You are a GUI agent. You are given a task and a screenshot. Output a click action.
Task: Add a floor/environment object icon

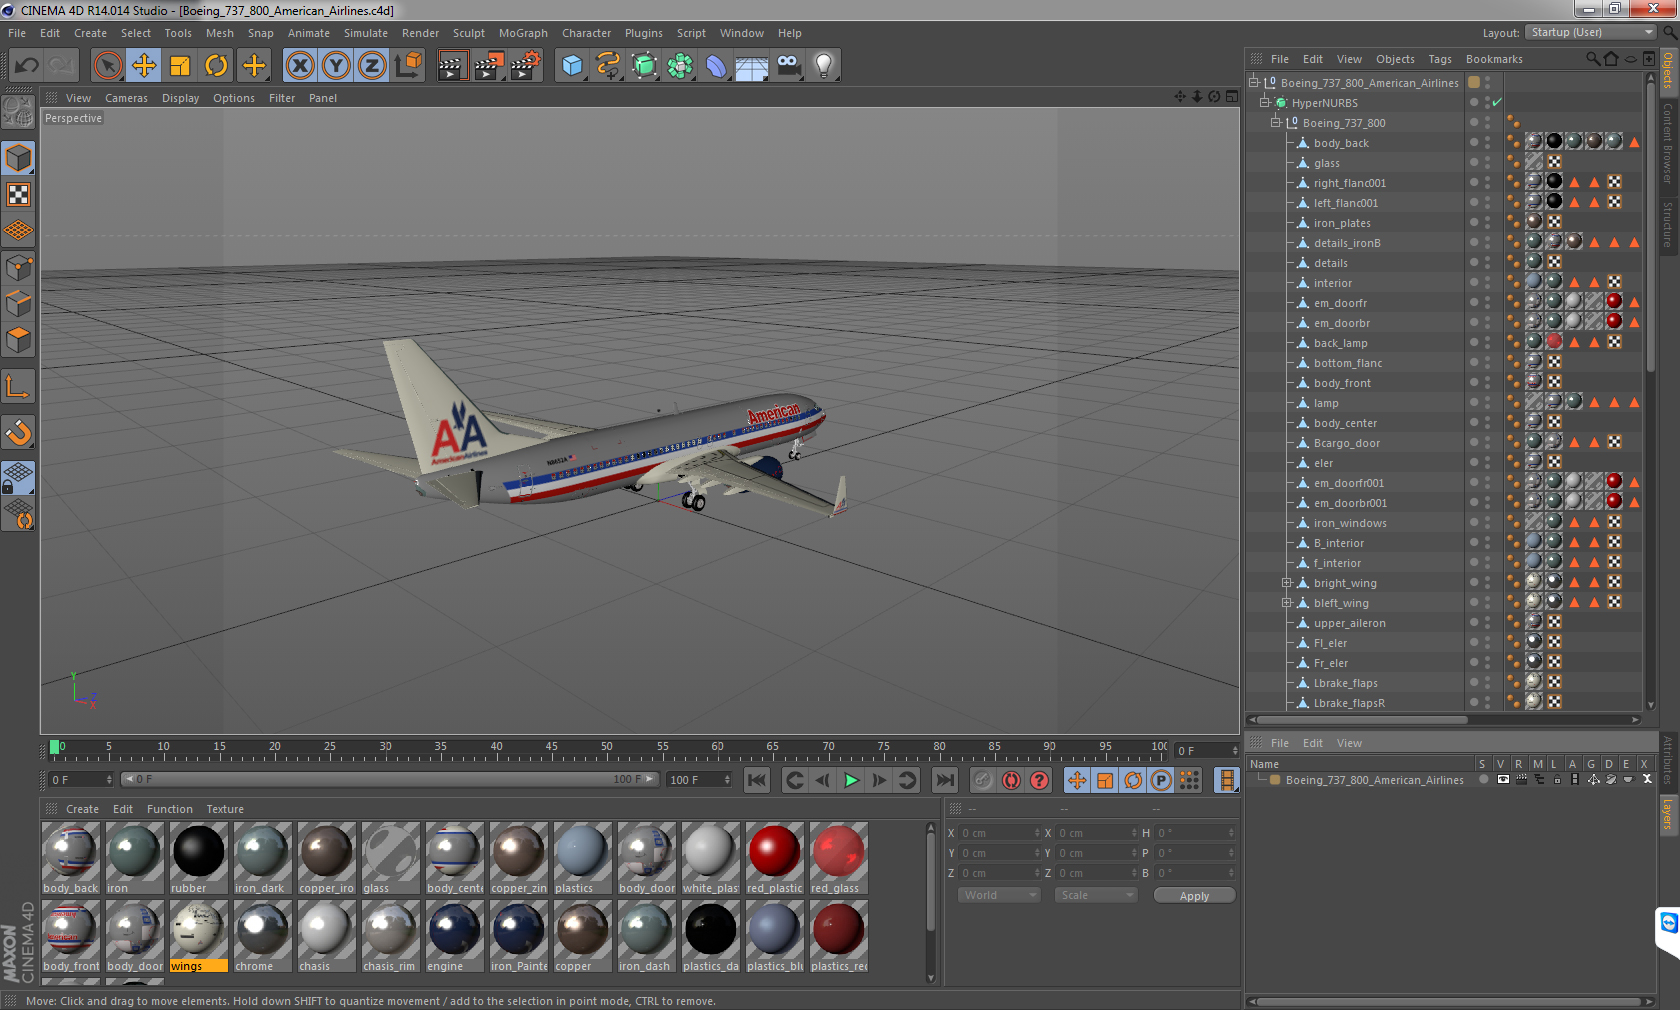click(x=752, y=66)
